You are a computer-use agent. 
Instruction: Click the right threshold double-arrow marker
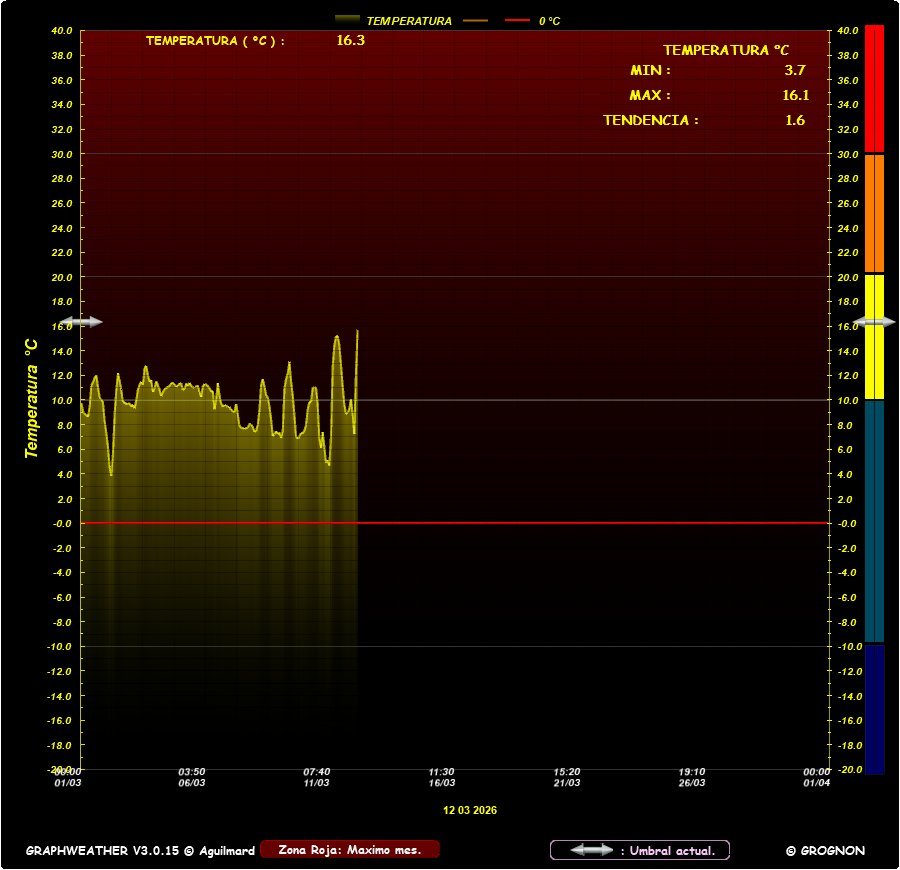pyautogui.click(x=879, y=322)
